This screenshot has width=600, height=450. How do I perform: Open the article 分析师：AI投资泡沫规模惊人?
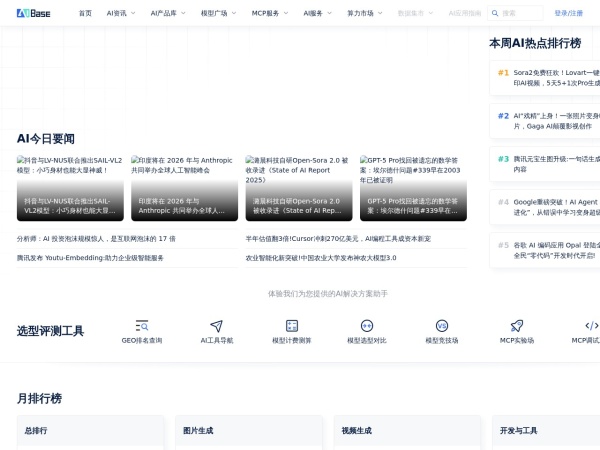click(96, 239)
